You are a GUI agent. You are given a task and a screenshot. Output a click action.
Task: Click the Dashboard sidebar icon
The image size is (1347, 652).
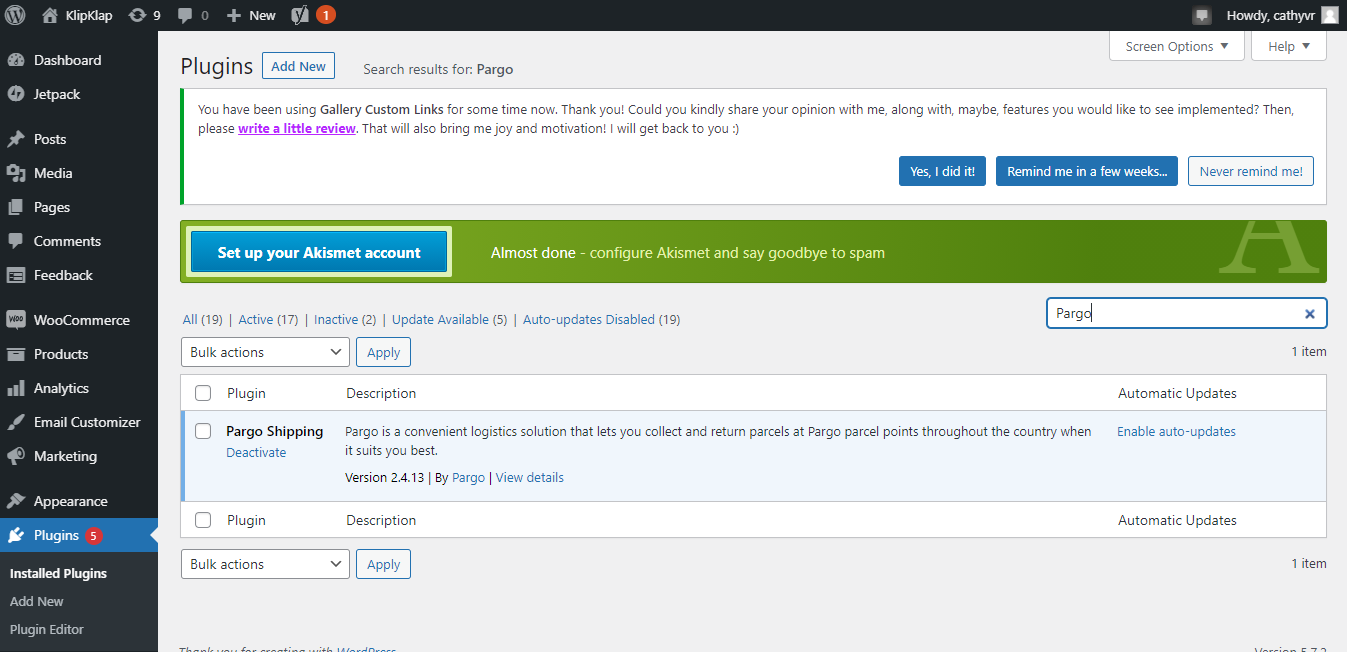point(16,60)
